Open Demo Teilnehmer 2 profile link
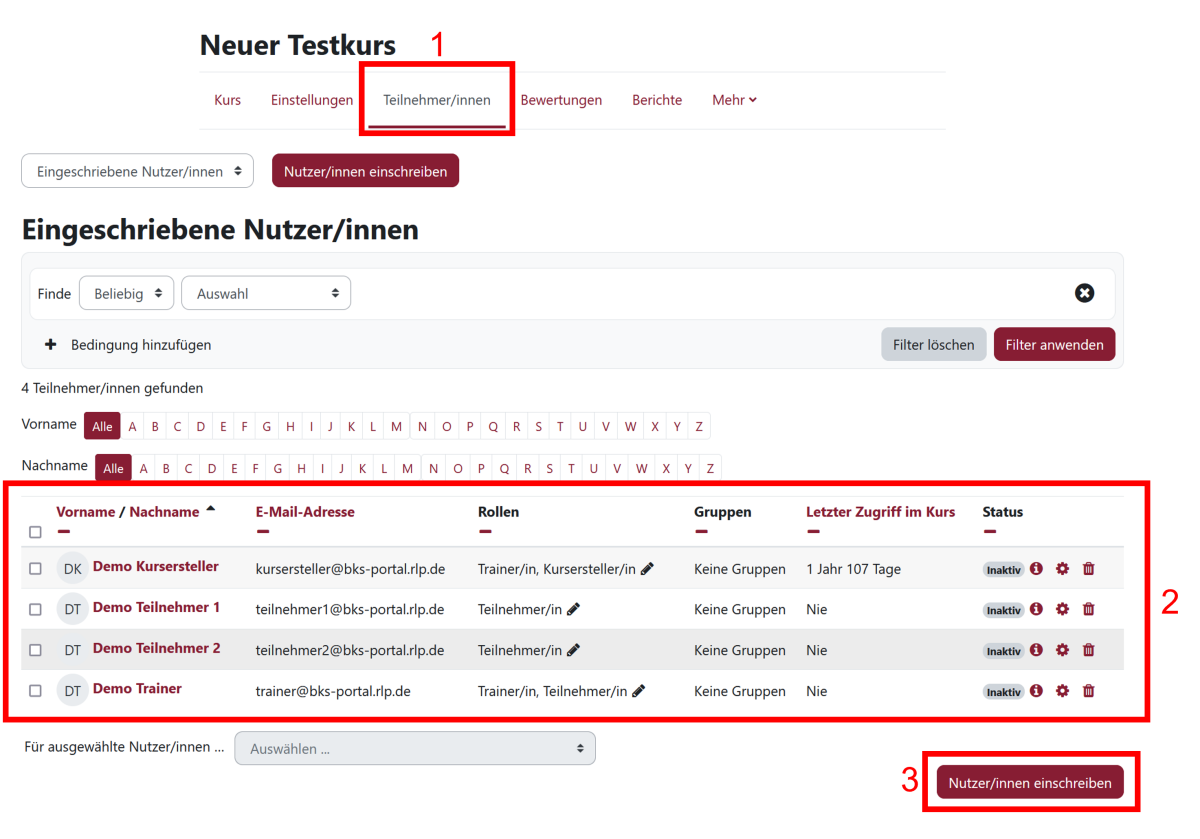Screen dimensions: 1200x839 coord(156,648)
